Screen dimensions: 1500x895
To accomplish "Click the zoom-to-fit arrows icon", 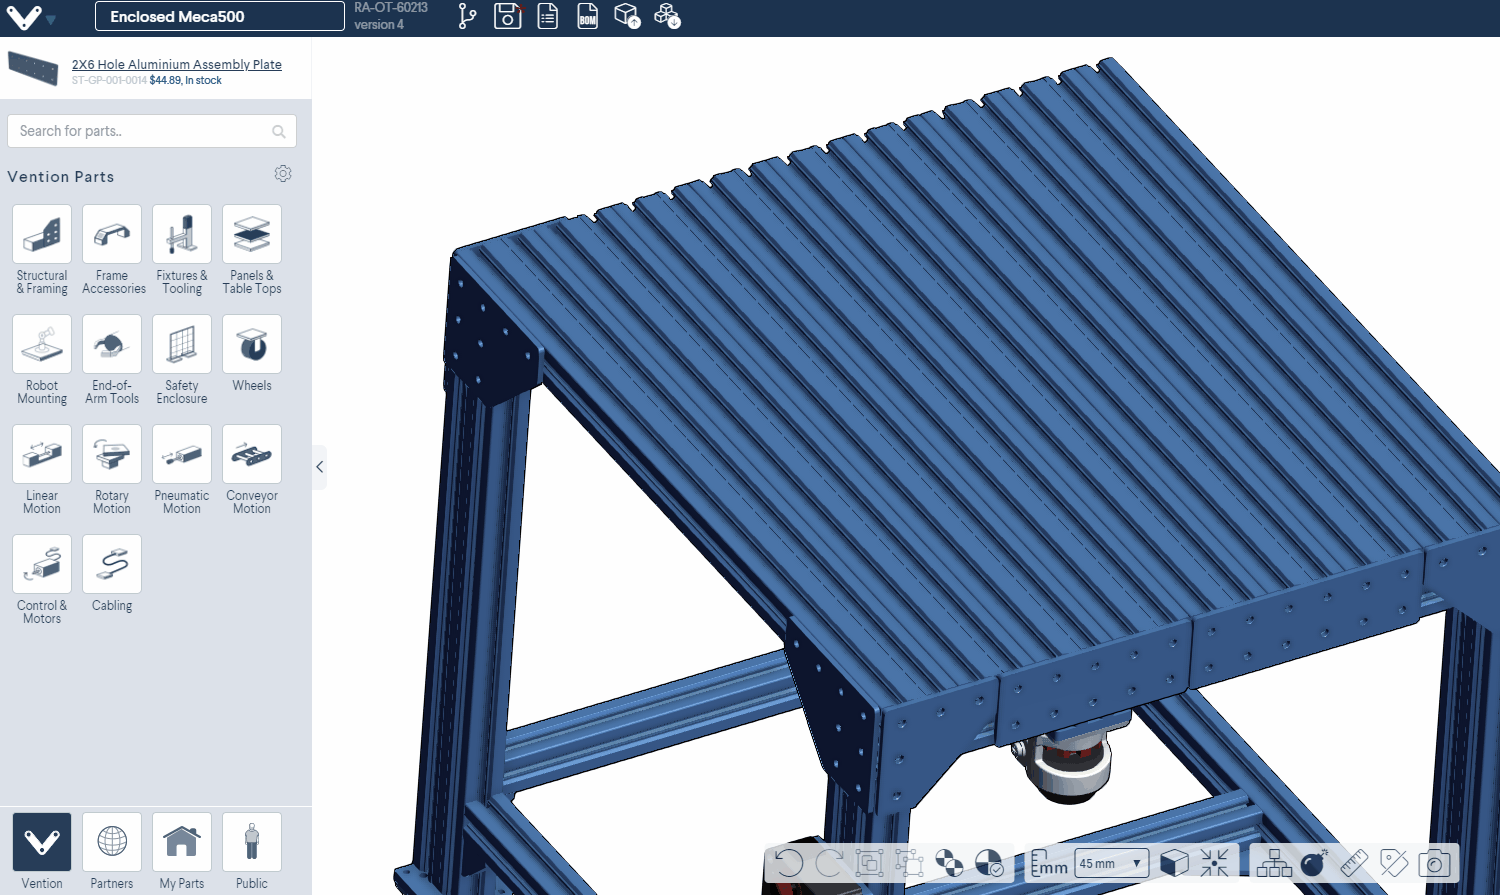I will (x=1215, y=863).
